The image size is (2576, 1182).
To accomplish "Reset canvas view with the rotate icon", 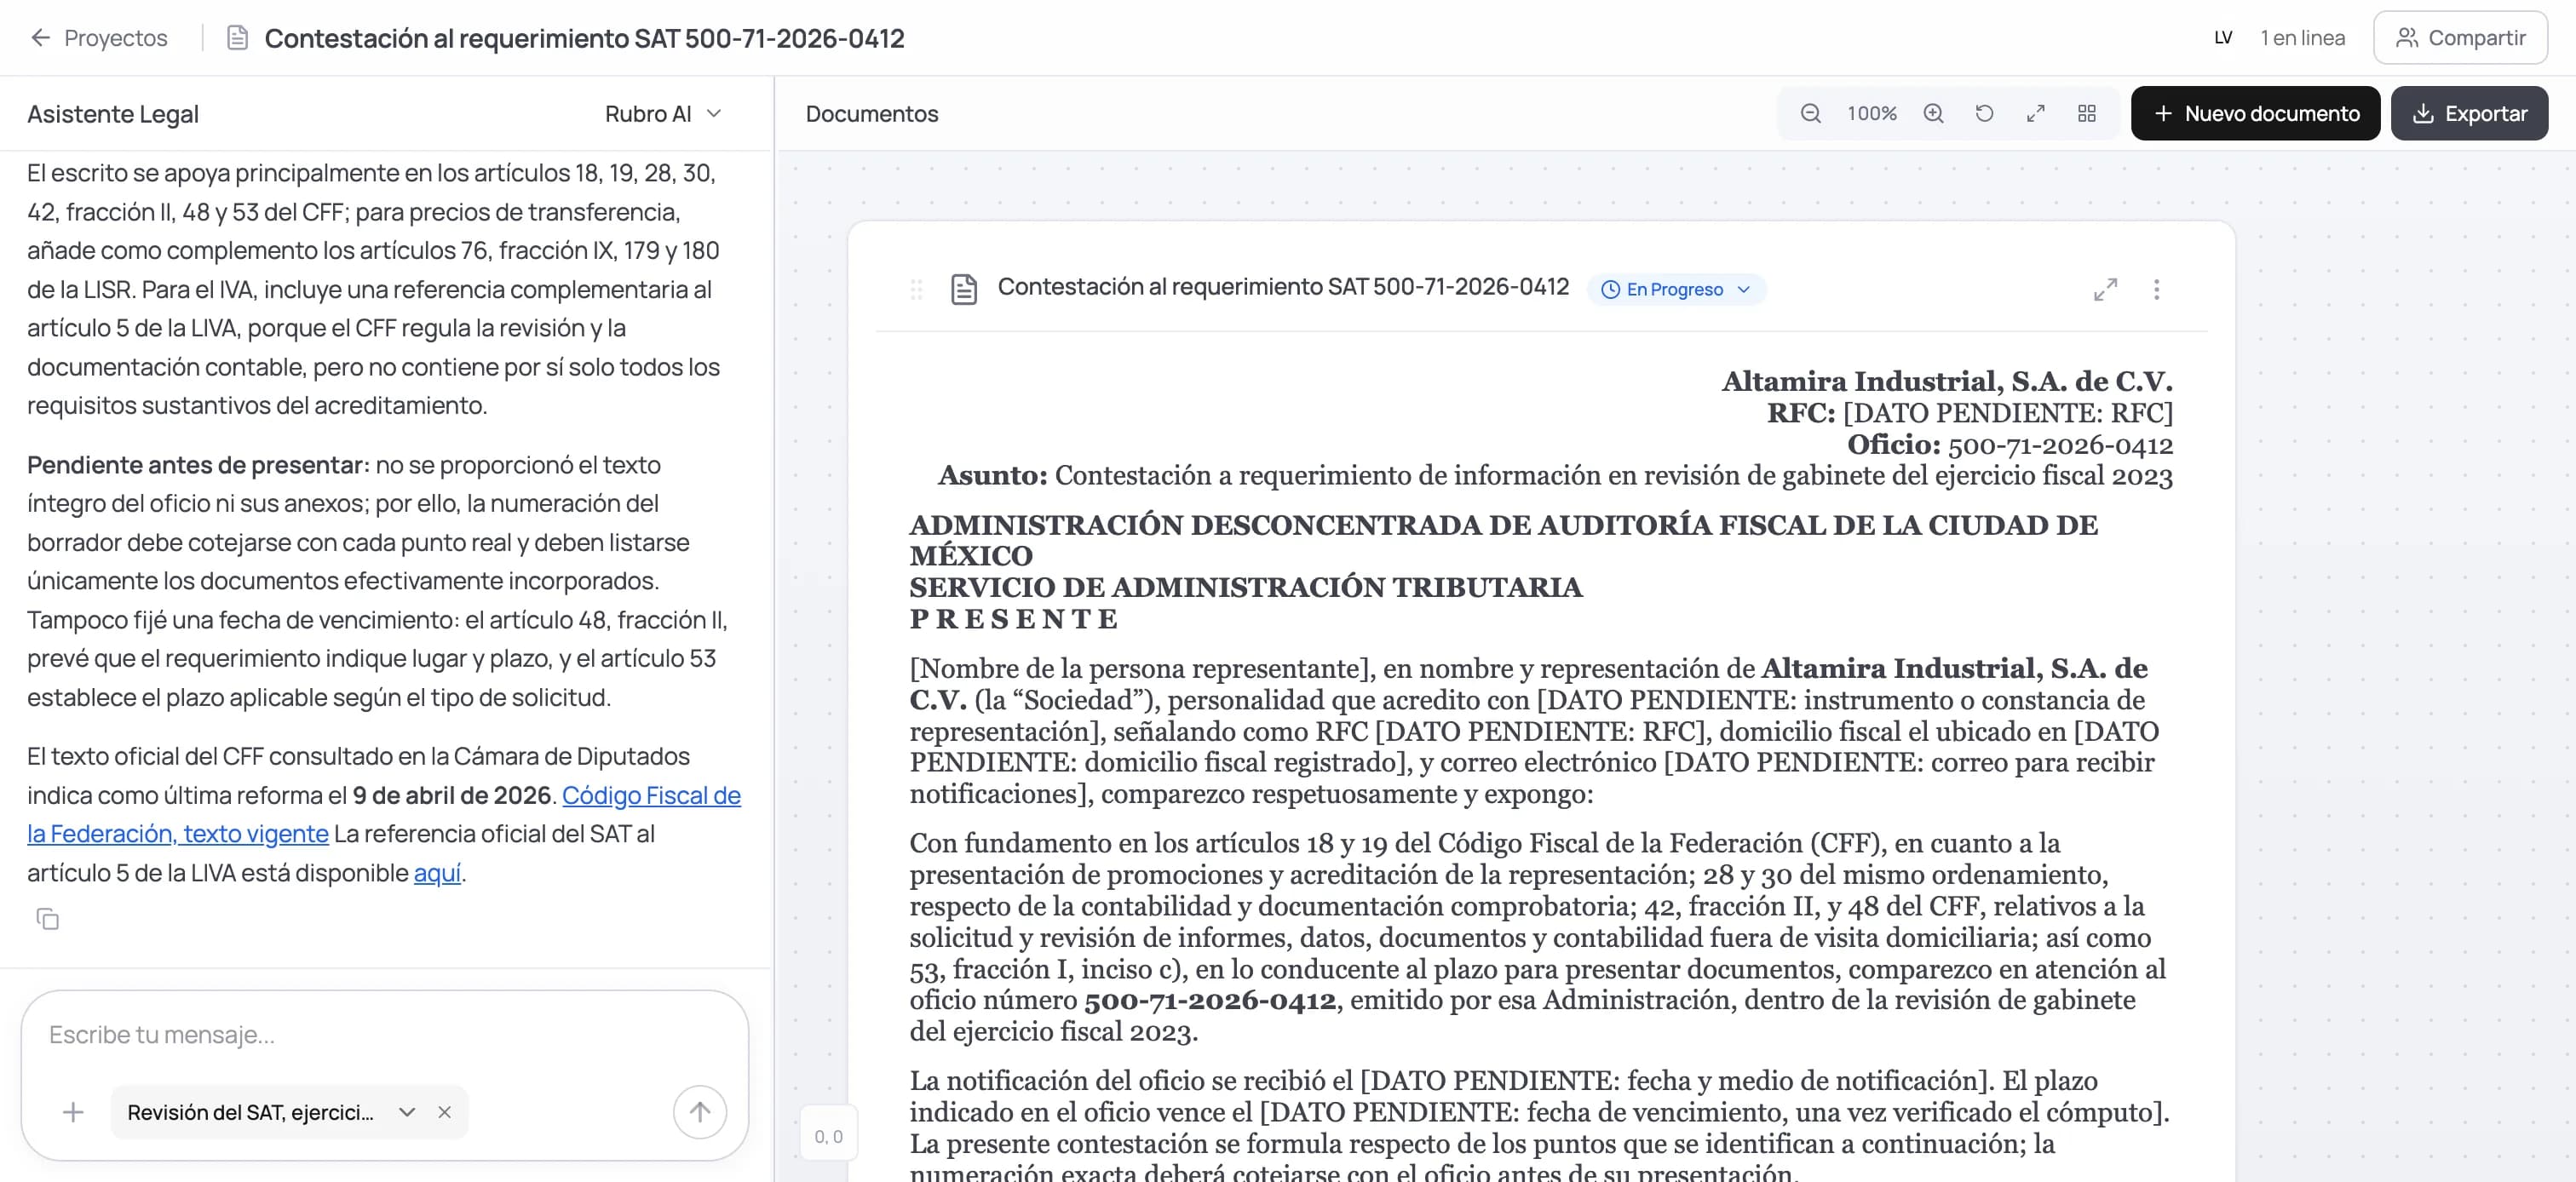I will [x=1984, y=114].
